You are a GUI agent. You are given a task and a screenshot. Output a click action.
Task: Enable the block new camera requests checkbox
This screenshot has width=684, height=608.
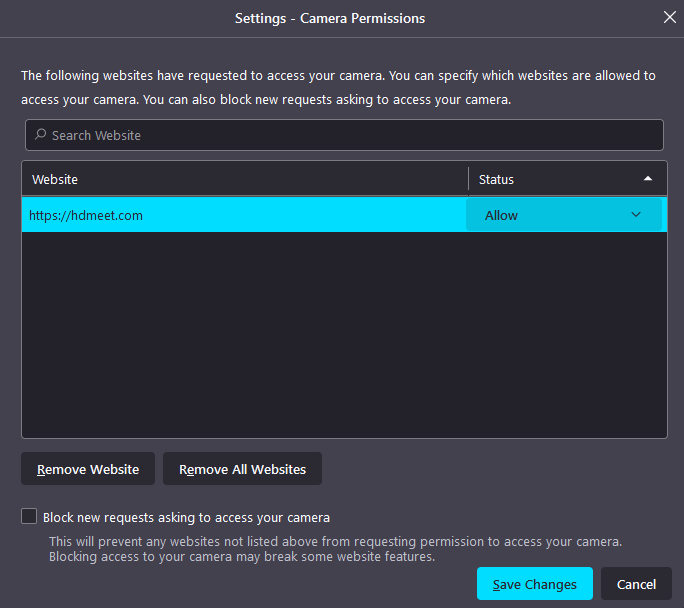pos(29,516)
